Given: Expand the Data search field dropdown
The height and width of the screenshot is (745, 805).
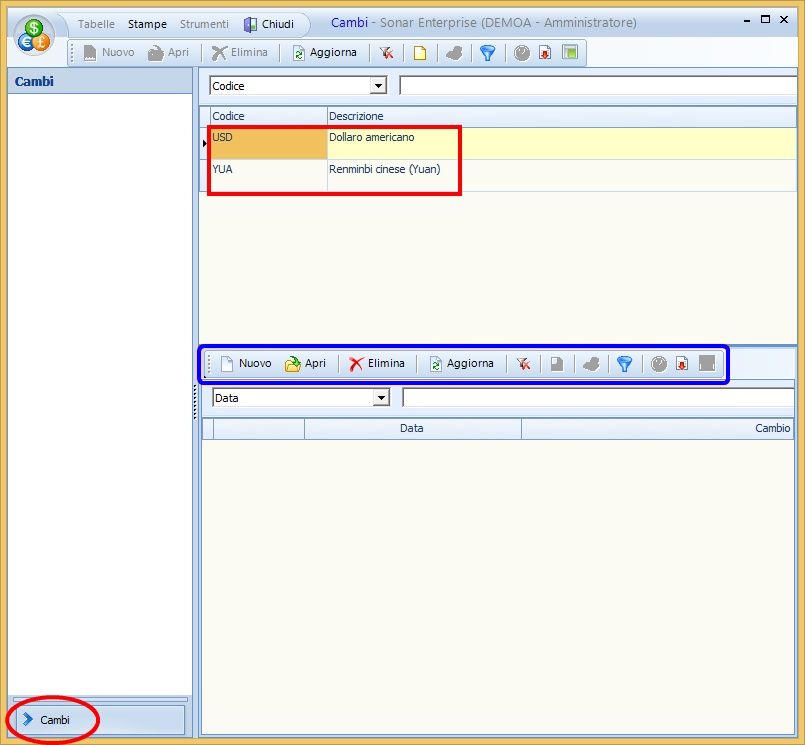Looking at the screenshot, I should click(380, 398).
